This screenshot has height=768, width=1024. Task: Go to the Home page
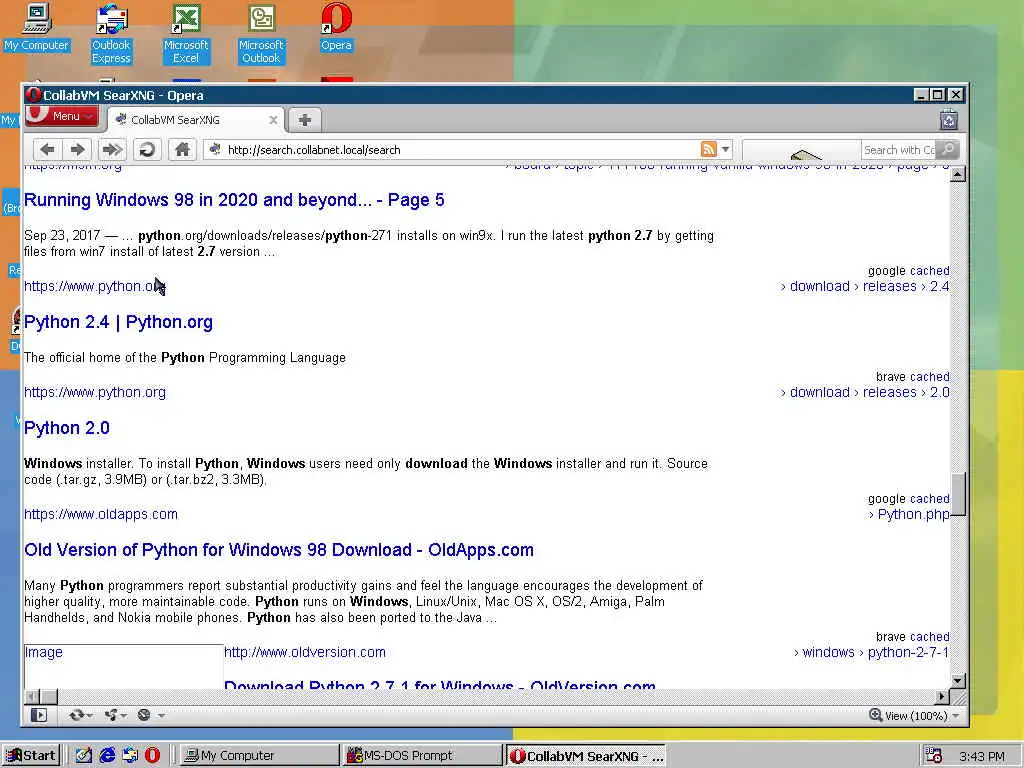(182, 150)
